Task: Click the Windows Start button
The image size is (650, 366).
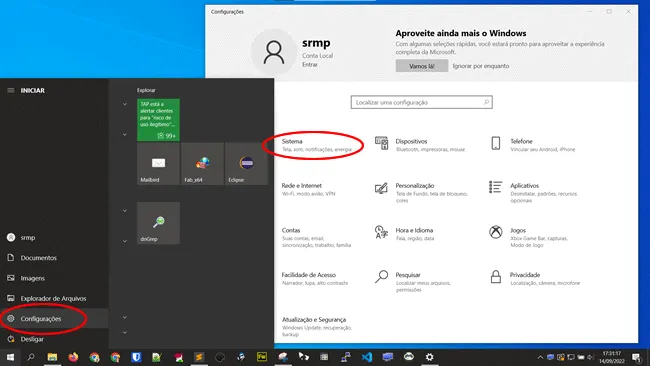Action: pos(10,357)
